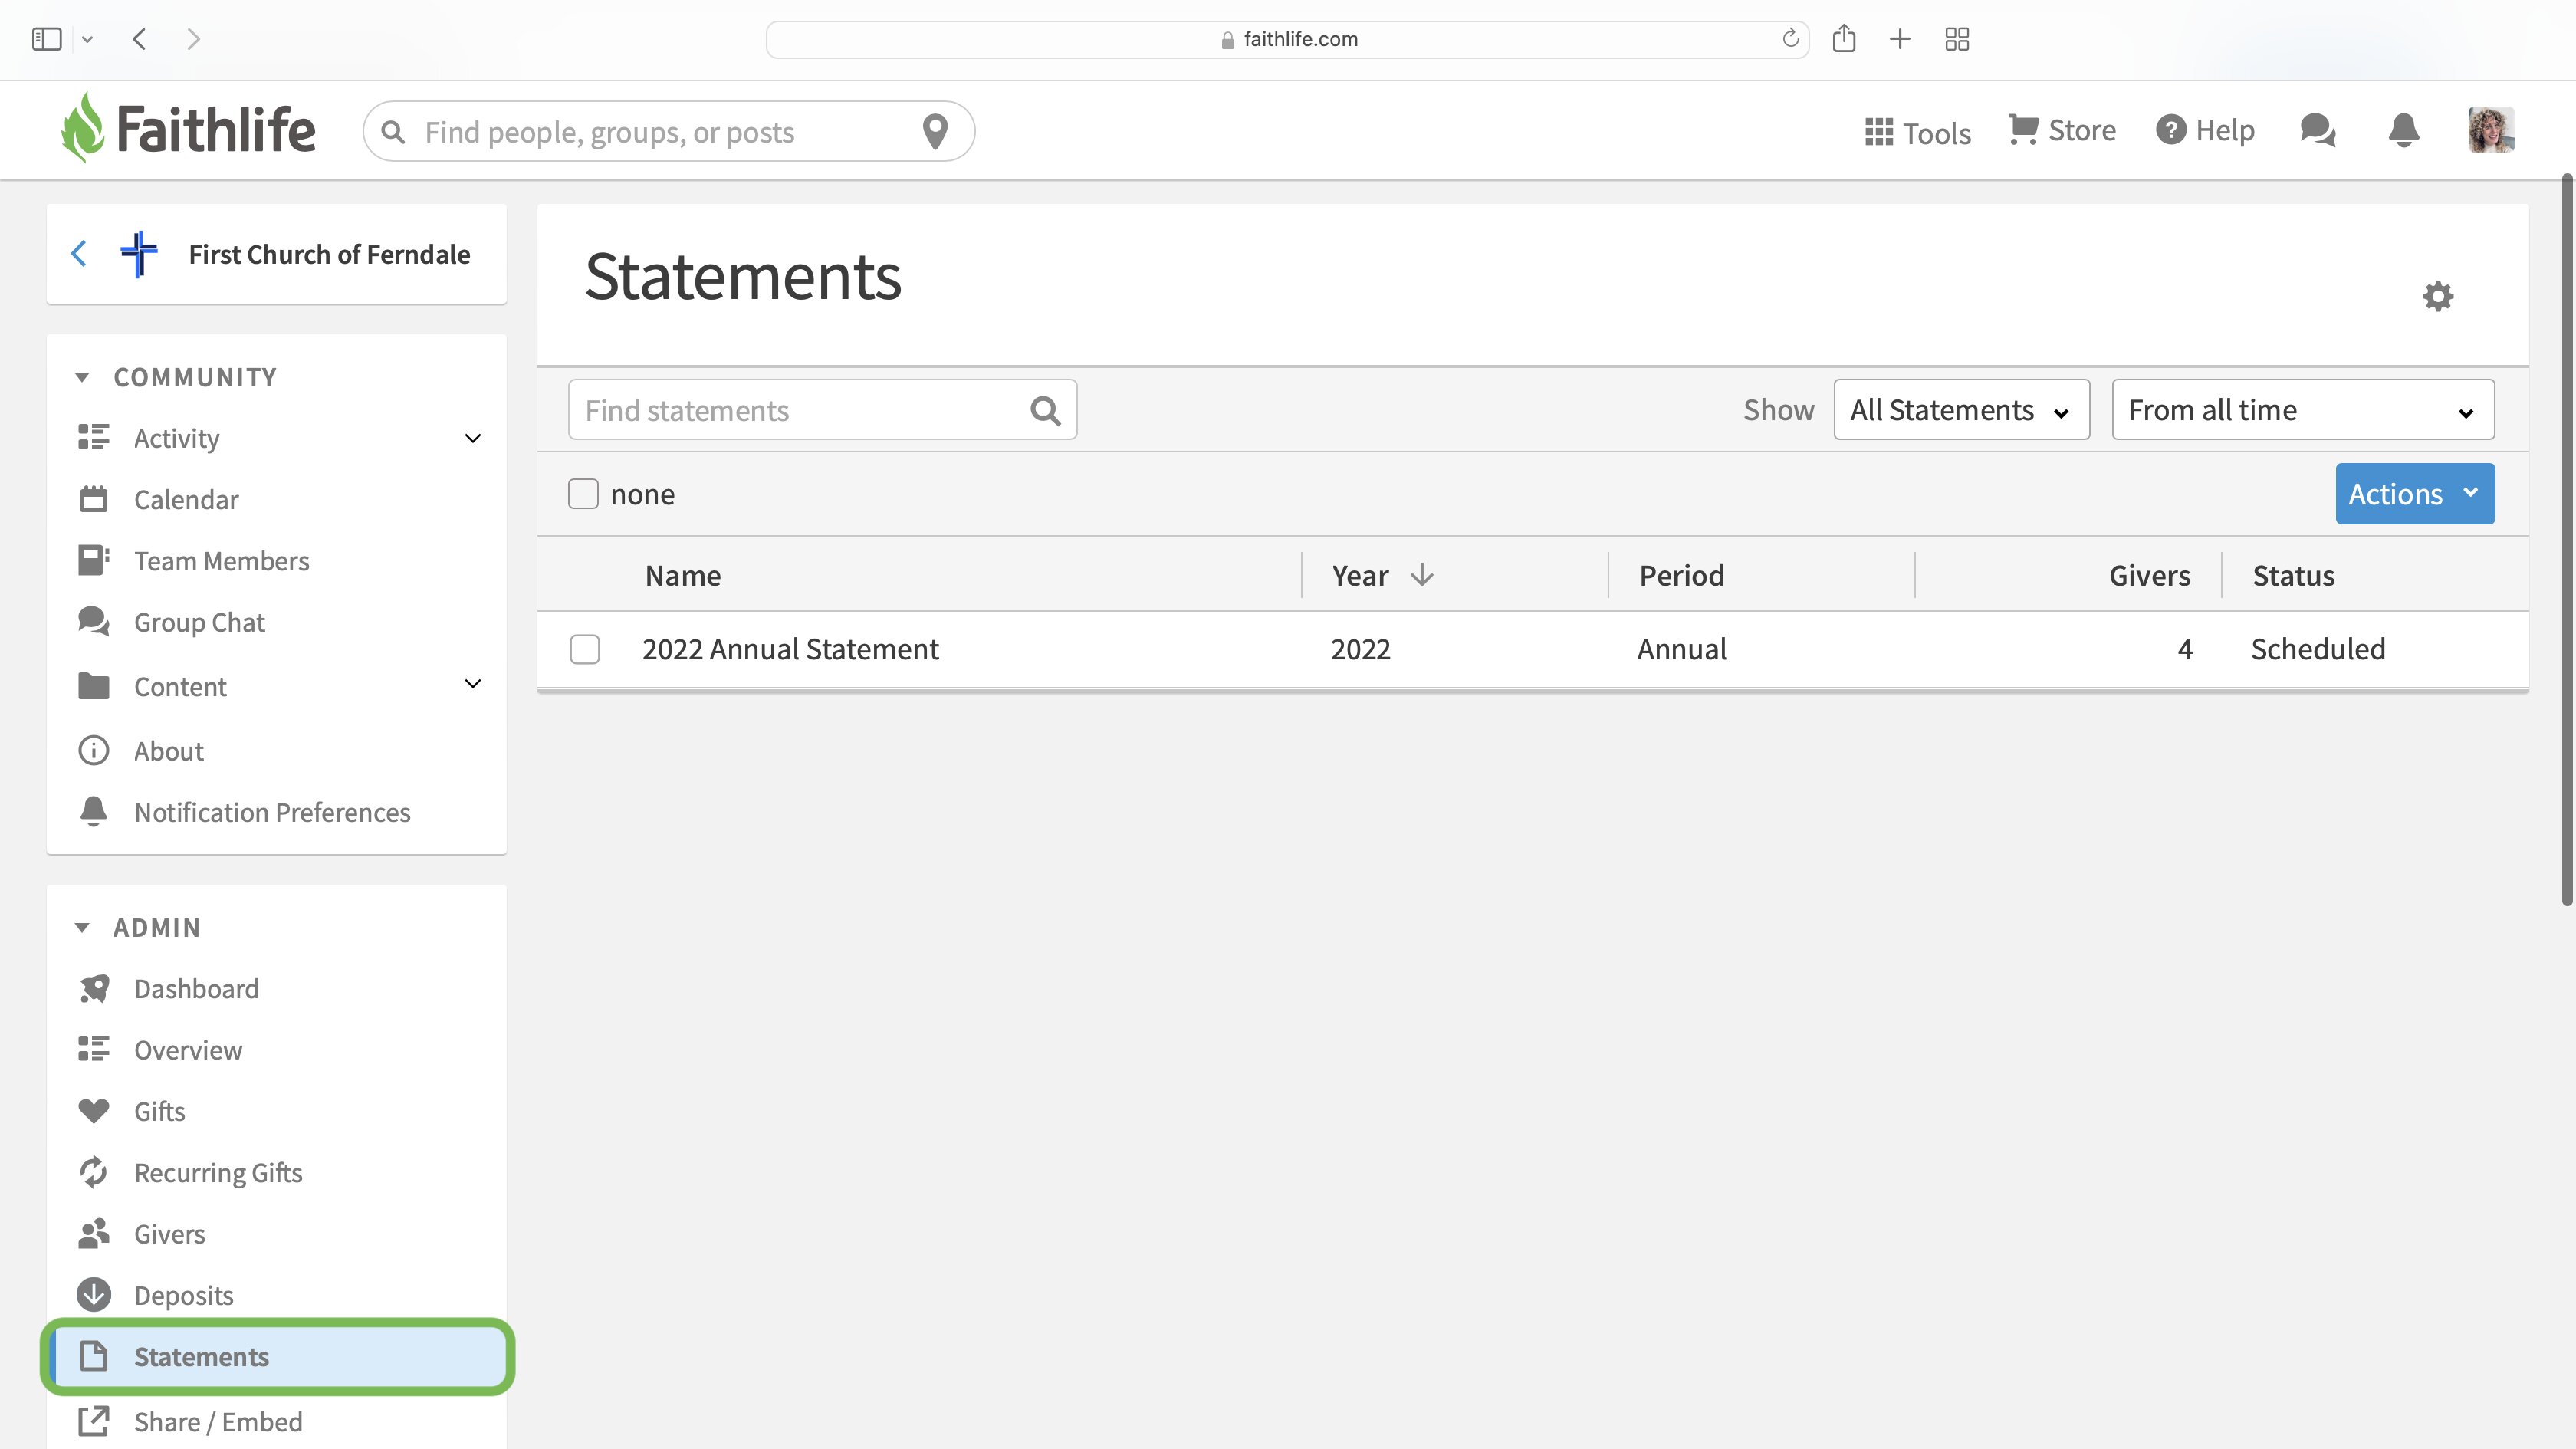Expand the Activity submenu chevron
The image size is (2576, 1449).
point(473,438)
